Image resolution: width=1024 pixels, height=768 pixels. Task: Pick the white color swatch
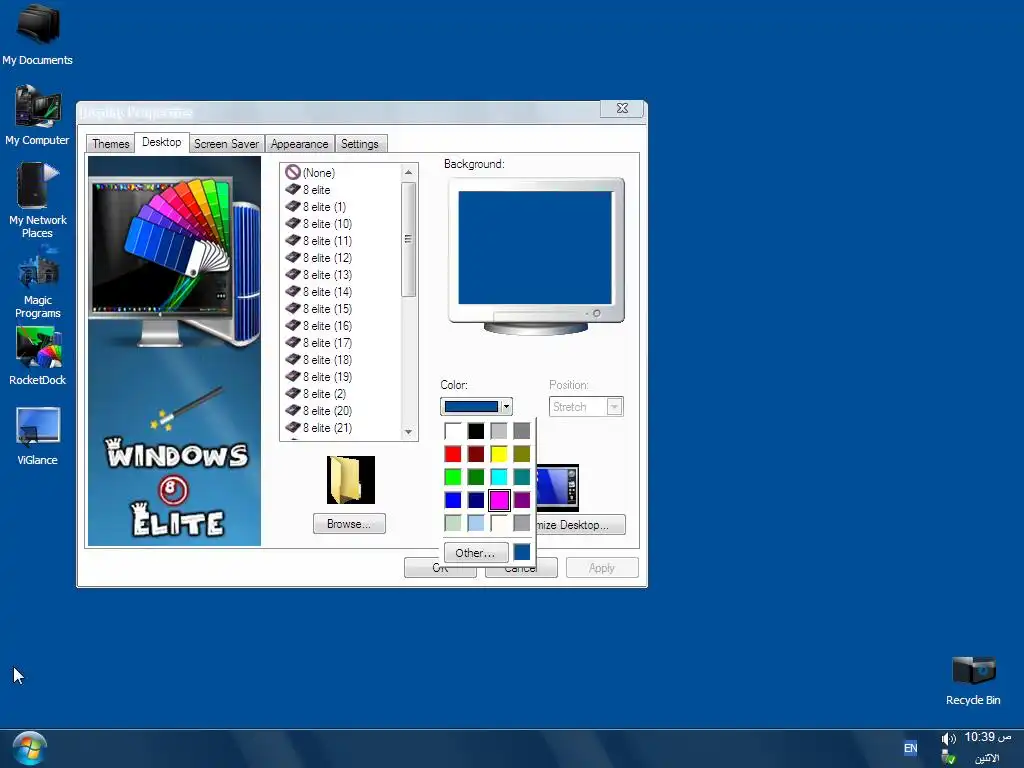pos(453,431)
